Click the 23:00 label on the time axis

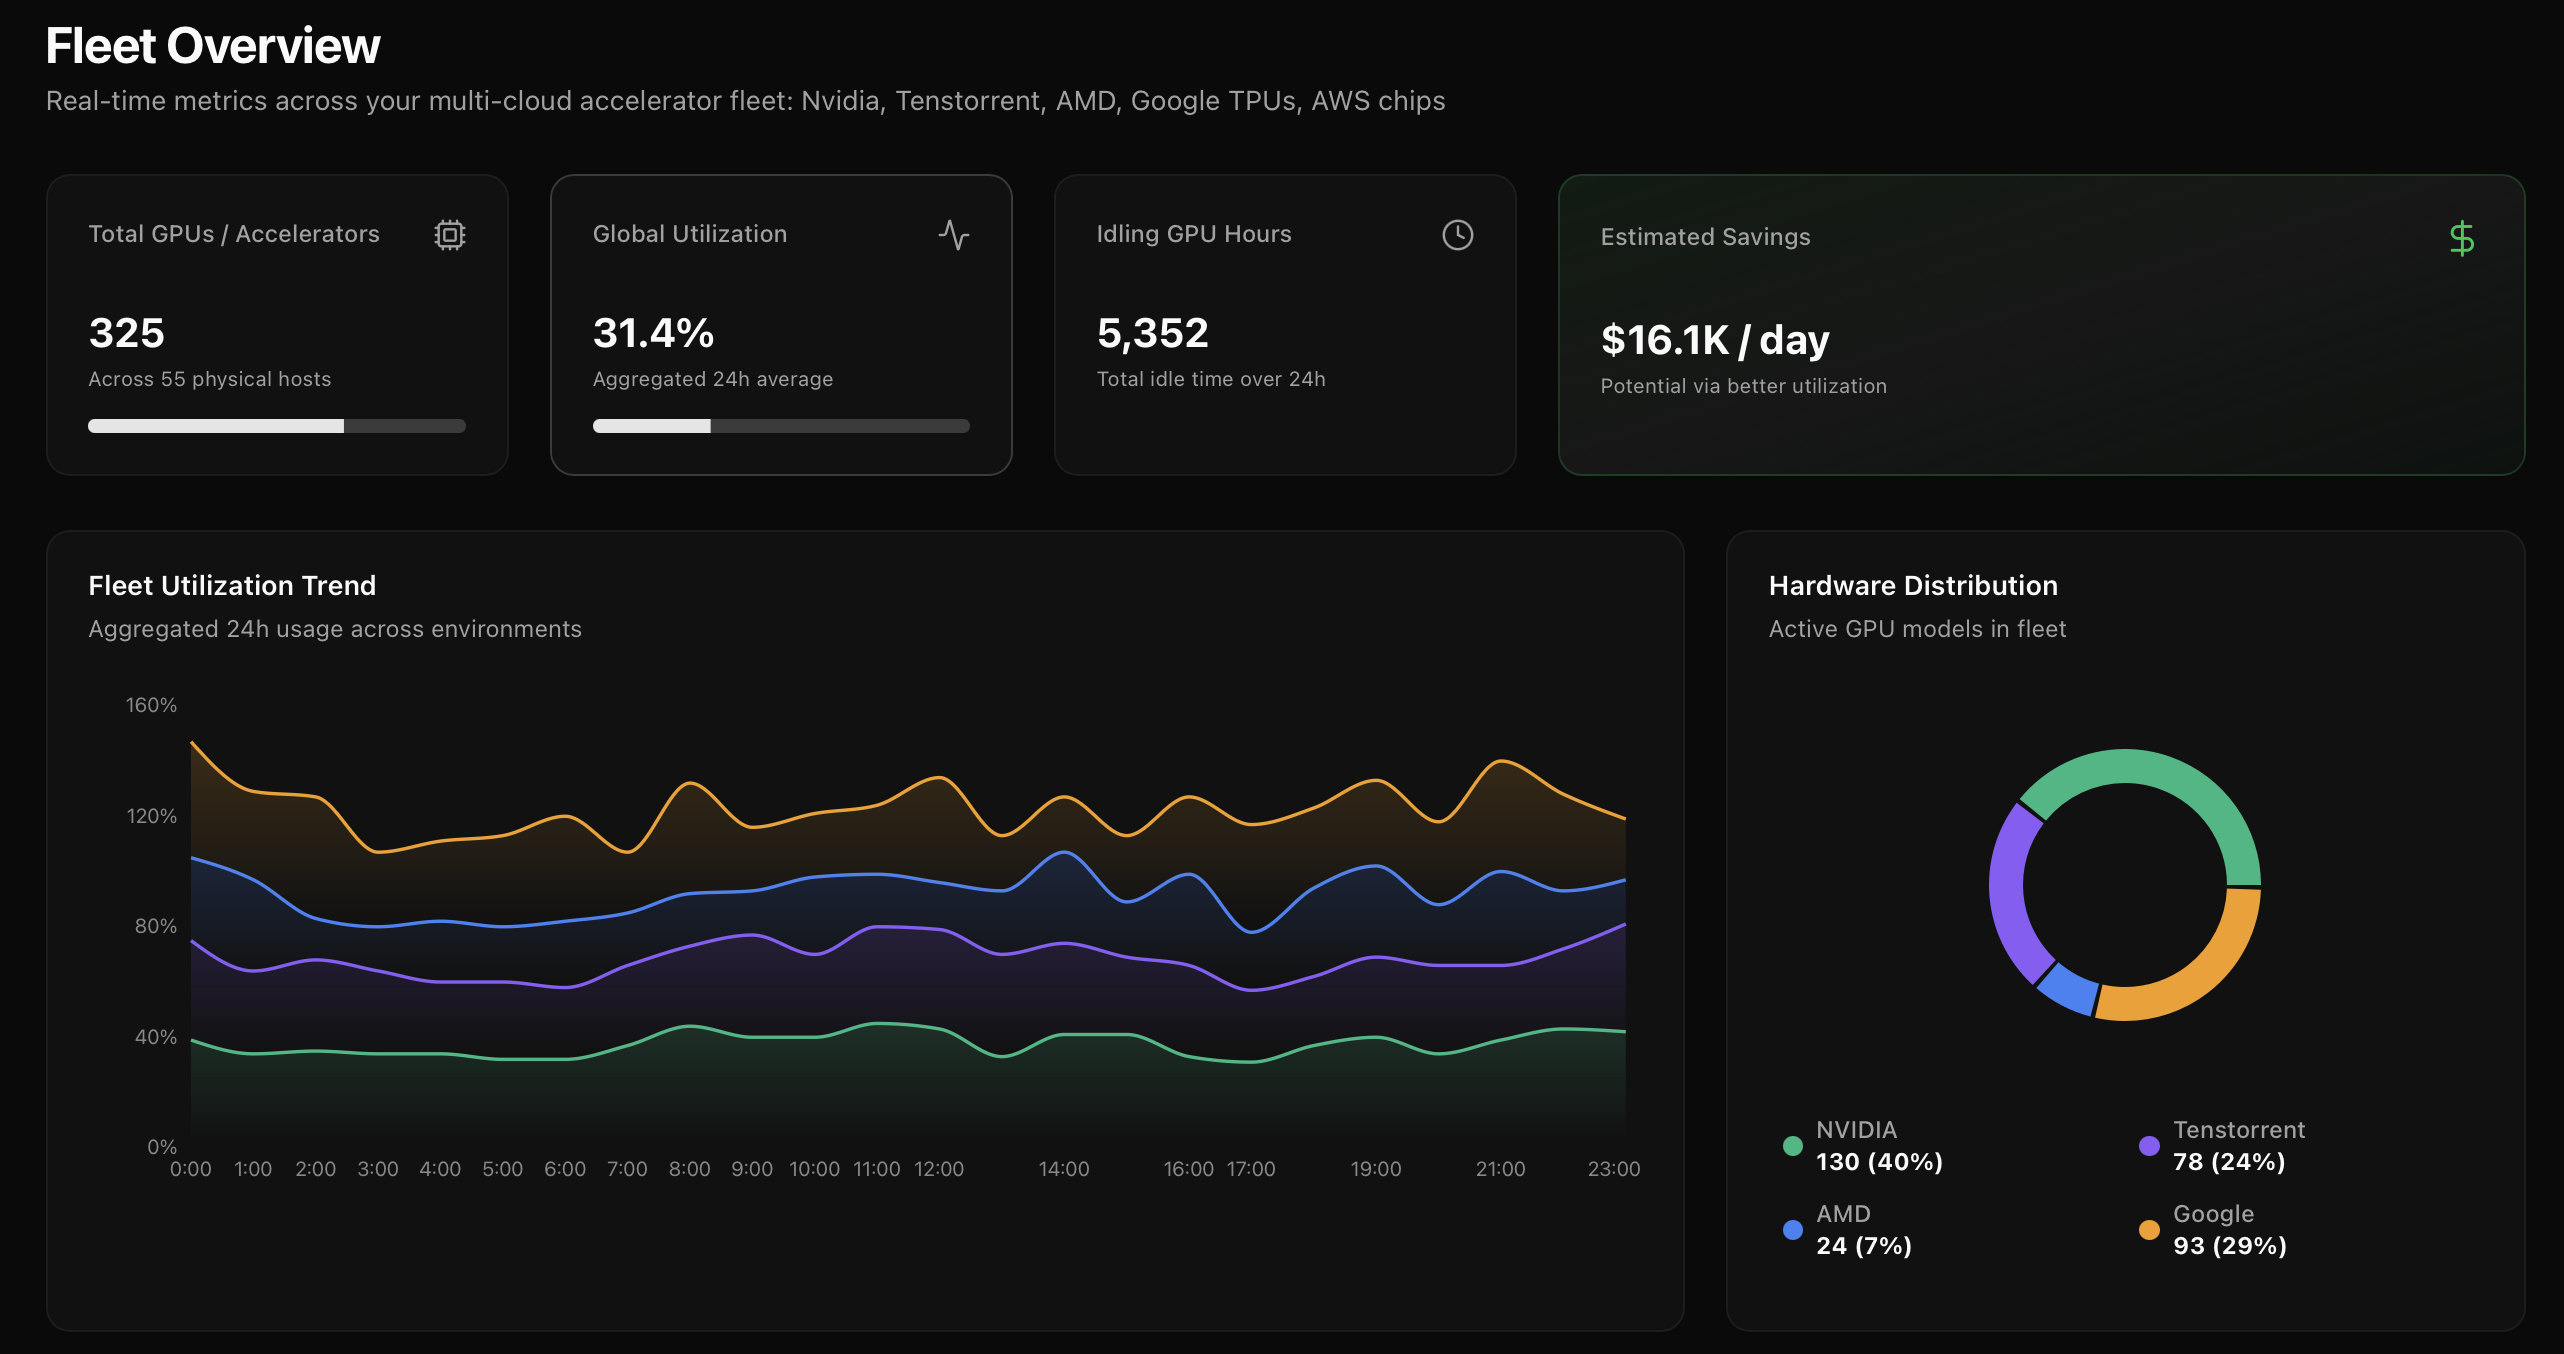(1613, 1169)
